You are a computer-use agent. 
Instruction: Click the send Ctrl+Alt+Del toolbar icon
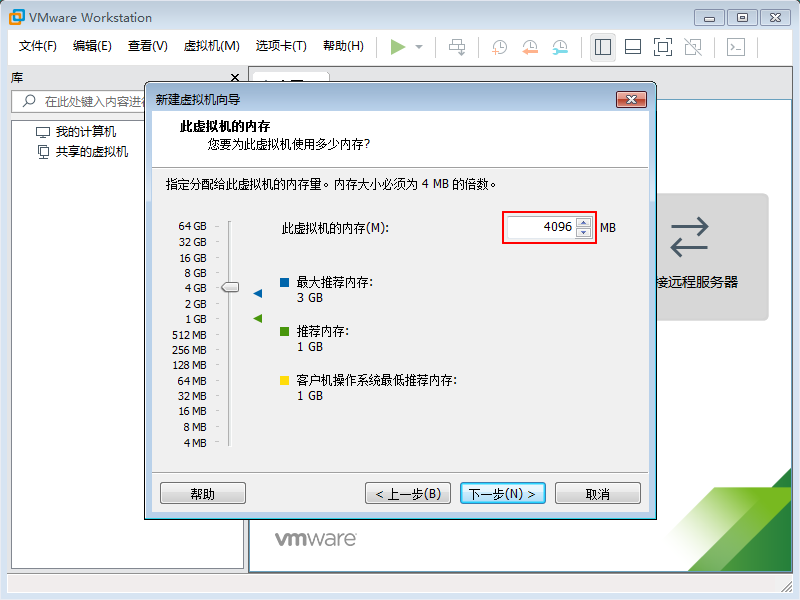457,47
